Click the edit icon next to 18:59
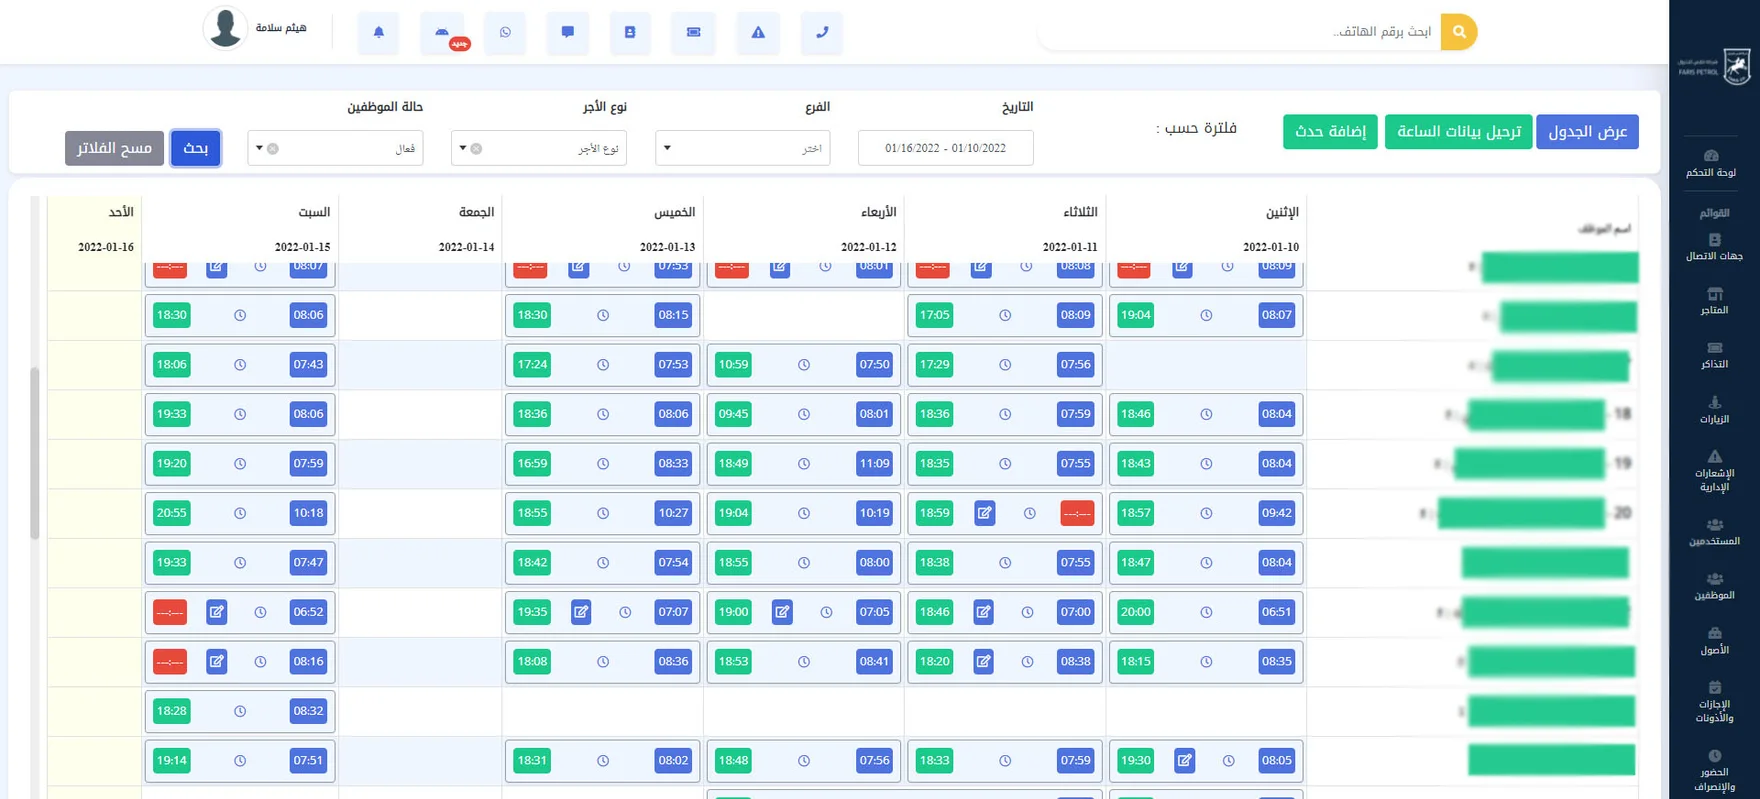This screenshot has width=1760, height=799. [x=985, y=513]
